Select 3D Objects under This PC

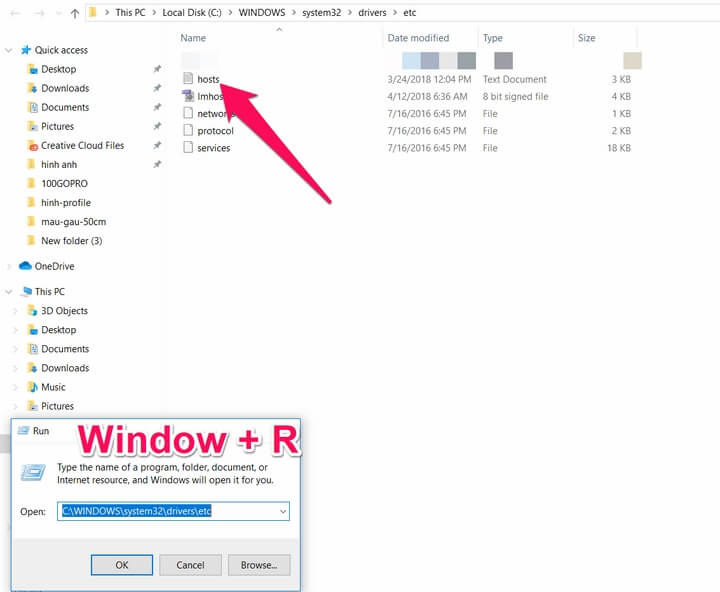64,310
